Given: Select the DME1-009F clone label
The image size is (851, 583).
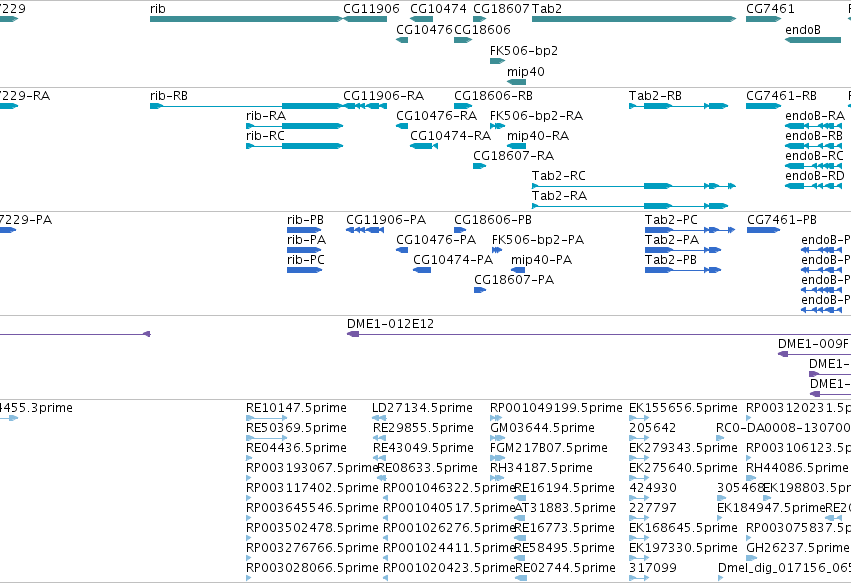Looking at the screenshot, I should [813, 344].
